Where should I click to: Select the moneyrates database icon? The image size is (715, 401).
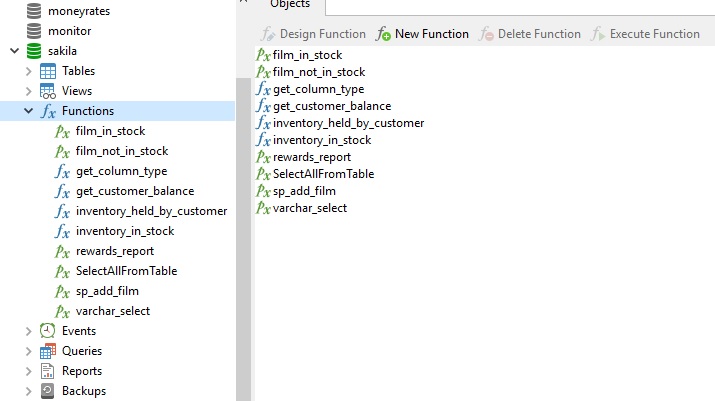click(x=34, y=11)
